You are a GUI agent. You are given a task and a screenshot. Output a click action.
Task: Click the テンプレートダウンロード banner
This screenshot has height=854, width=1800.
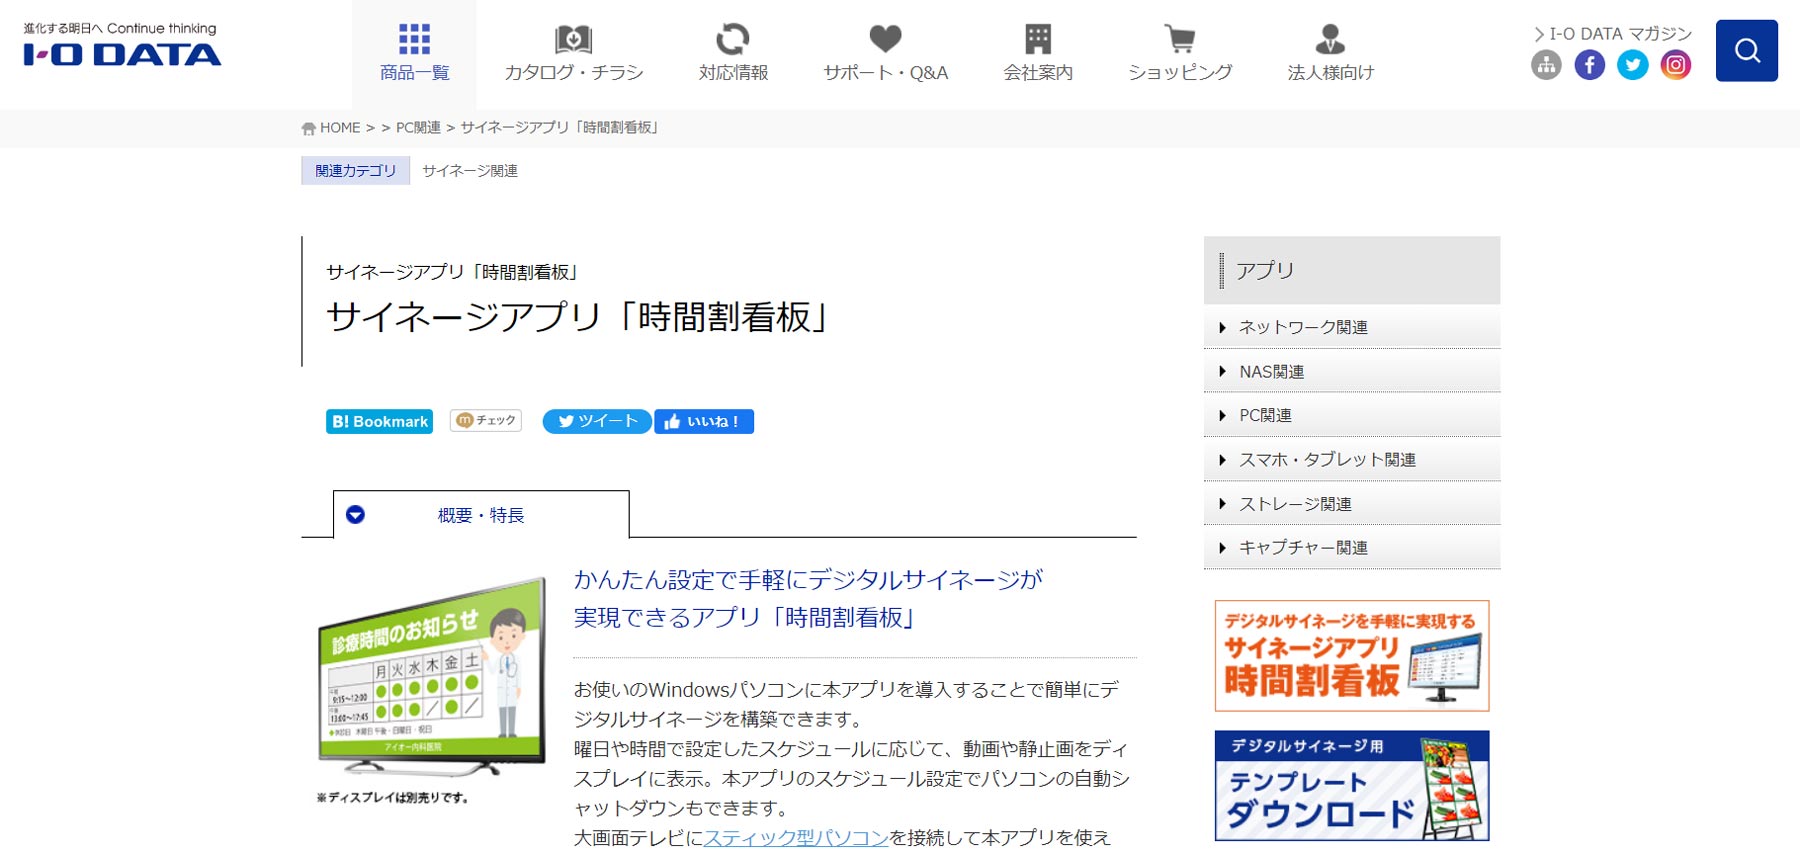(1352, 786)
